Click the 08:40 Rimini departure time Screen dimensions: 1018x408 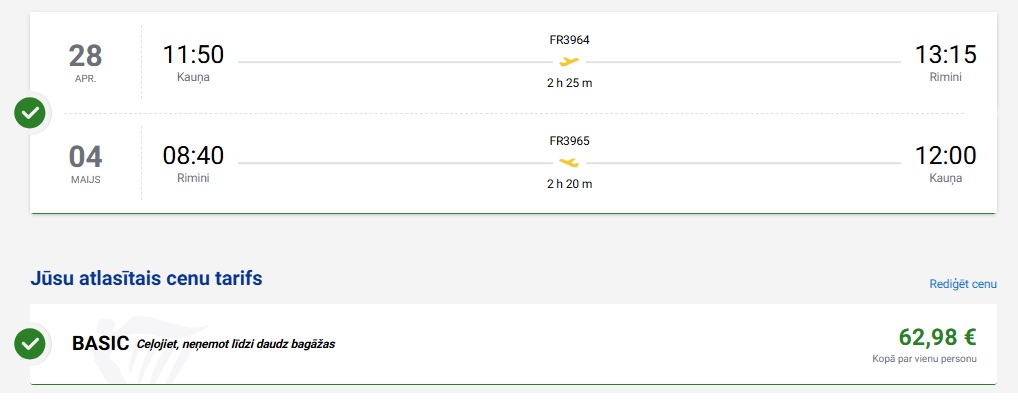(x=193, y=156)
